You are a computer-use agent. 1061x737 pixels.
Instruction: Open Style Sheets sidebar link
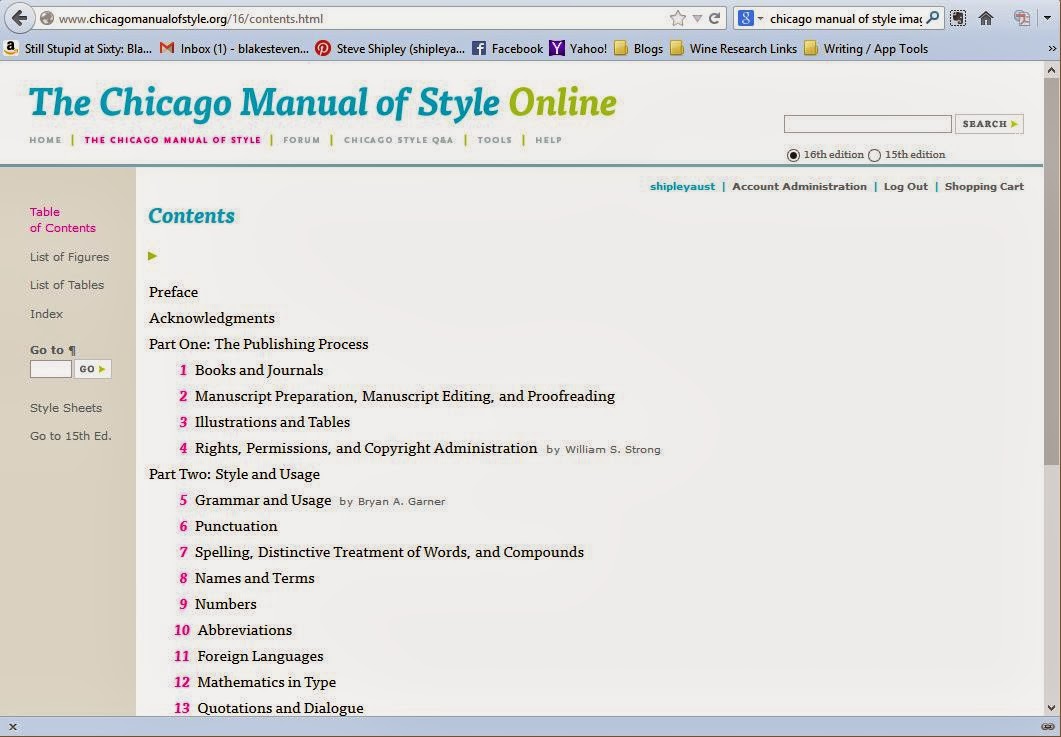(66, 408)
